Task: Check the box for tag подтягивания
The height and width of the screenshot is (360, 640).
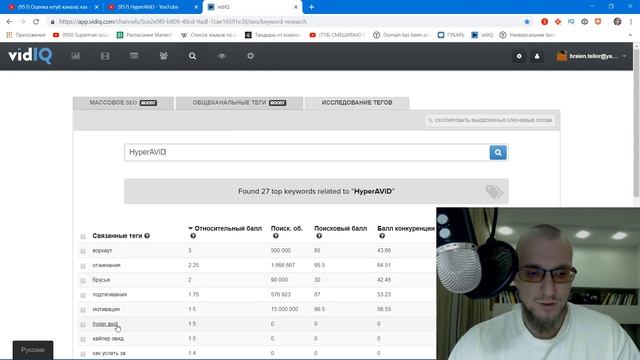Action: click(x=83, y=295)
